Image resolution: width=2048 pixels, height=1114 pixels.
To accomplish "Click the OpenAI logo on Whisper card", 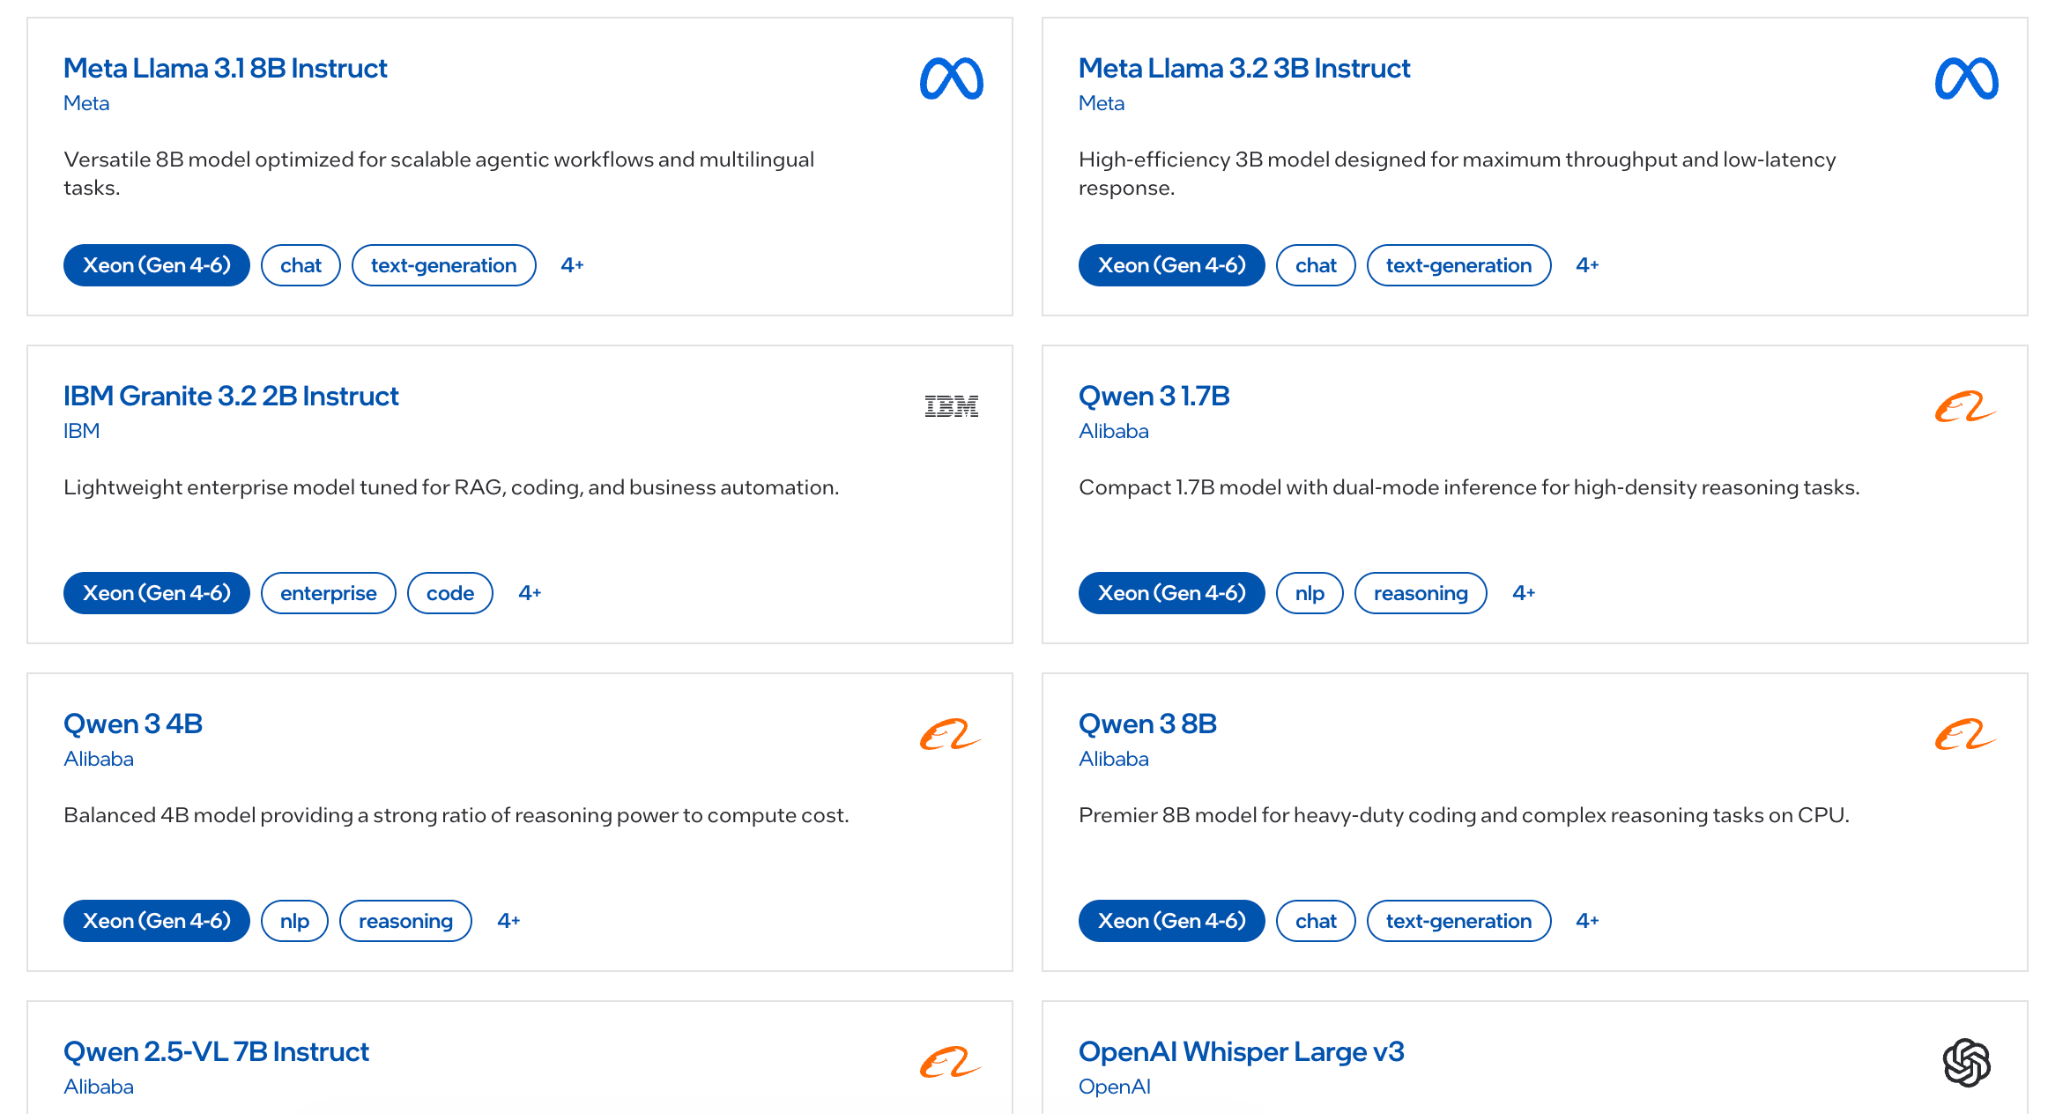I will click(1966, 1062).
